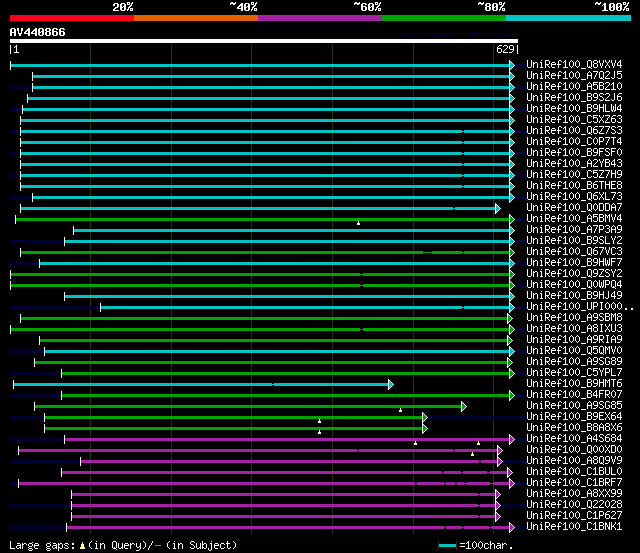
Task: Click the arrowhead ending the B9HMT6 bar
Action: pos(391,384)
